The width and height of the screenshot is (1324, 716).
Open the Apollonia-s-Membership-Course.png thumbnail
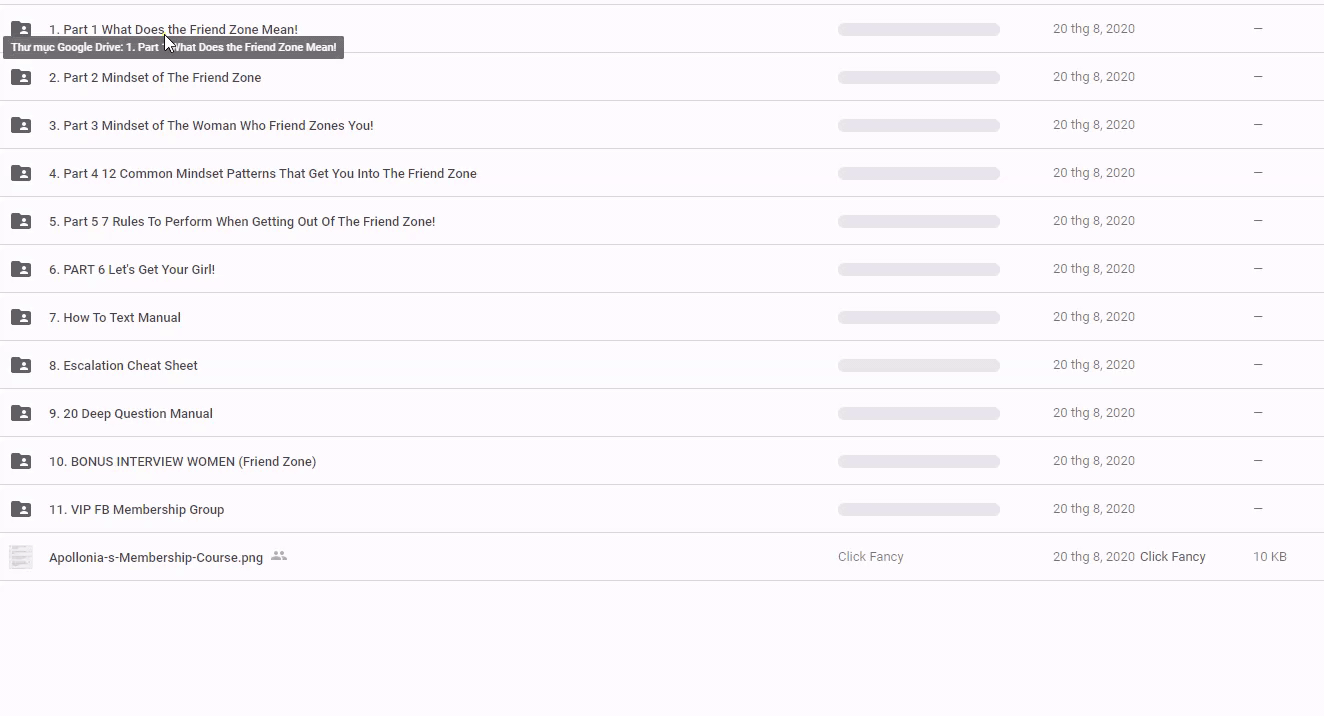tap(21, 557)
